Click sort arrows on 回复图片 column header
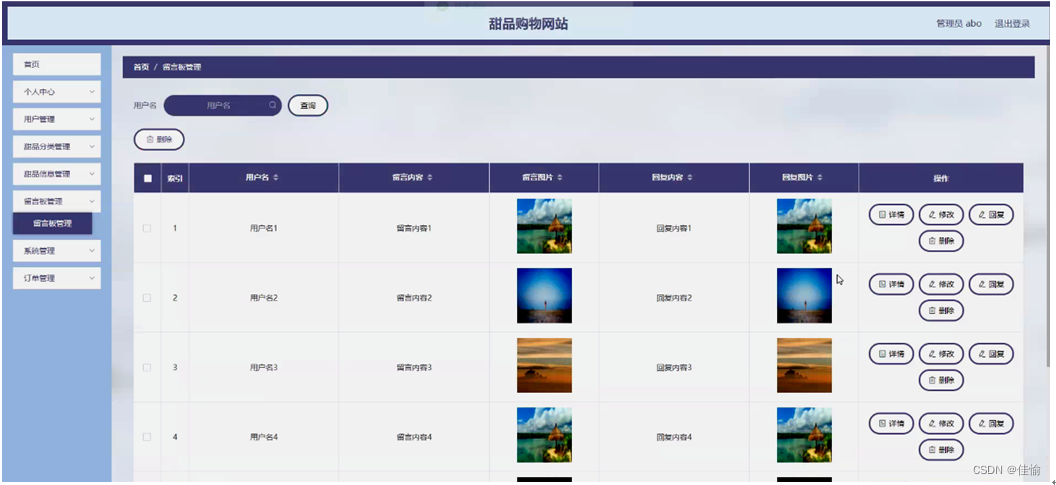The width and height of the screenshot is (1056, 485). [820, 178]
